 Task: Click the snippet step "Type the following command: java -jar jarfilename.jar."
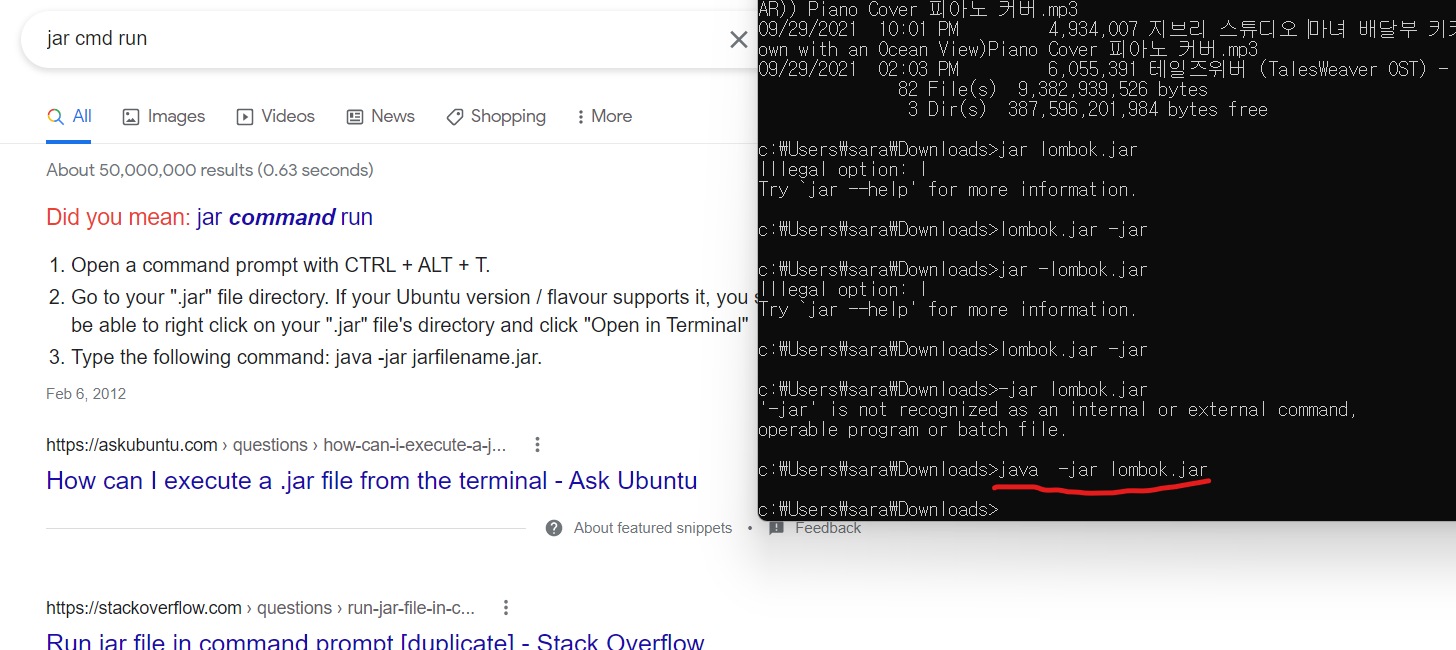[306, 357]
